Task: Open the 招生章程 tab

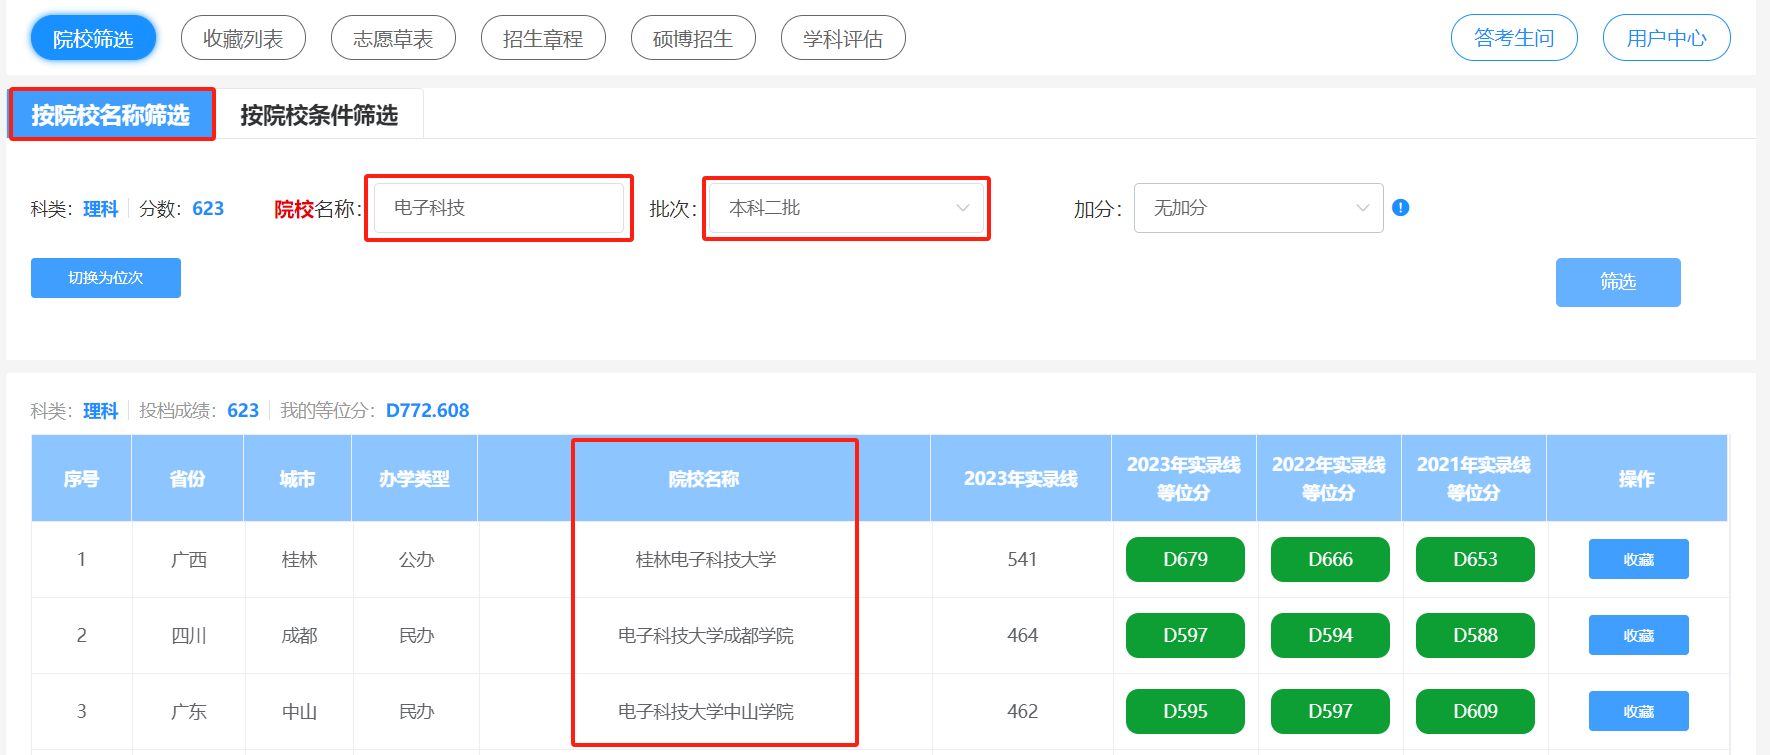Action: click(x=543, y=38)
